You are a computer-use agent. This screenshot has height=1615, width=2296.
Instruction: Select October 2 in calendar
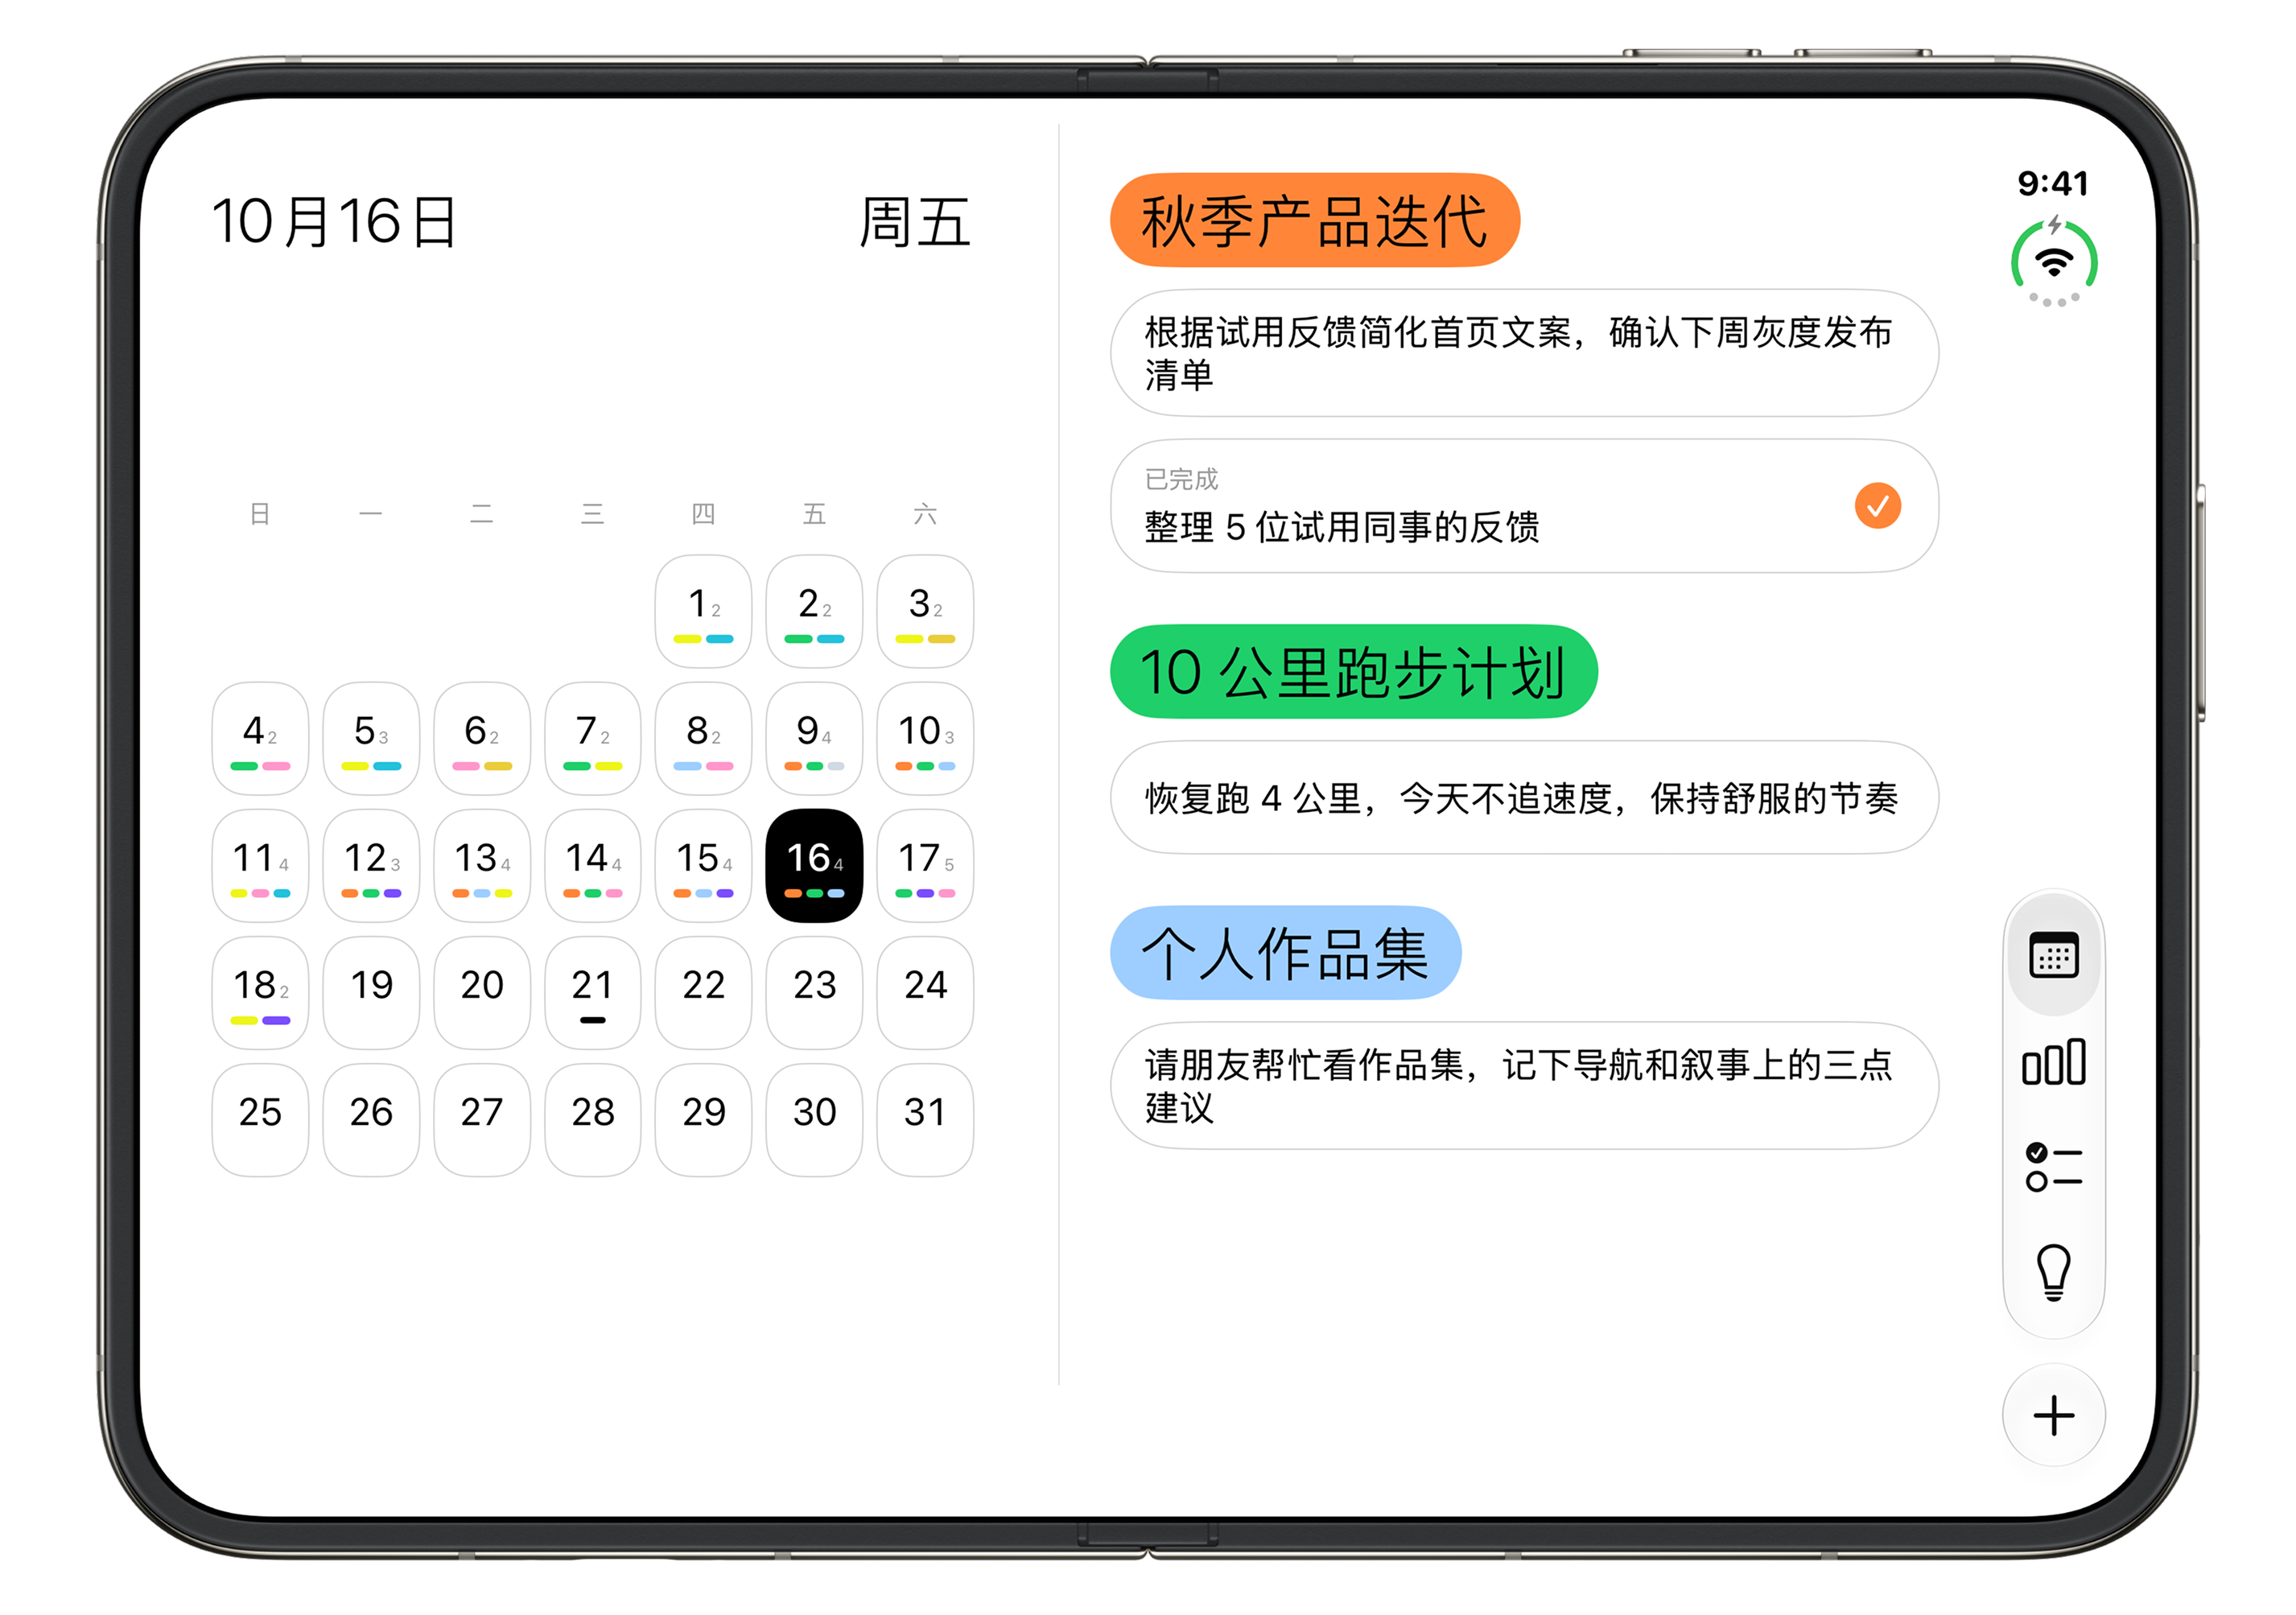coord(814,611)
